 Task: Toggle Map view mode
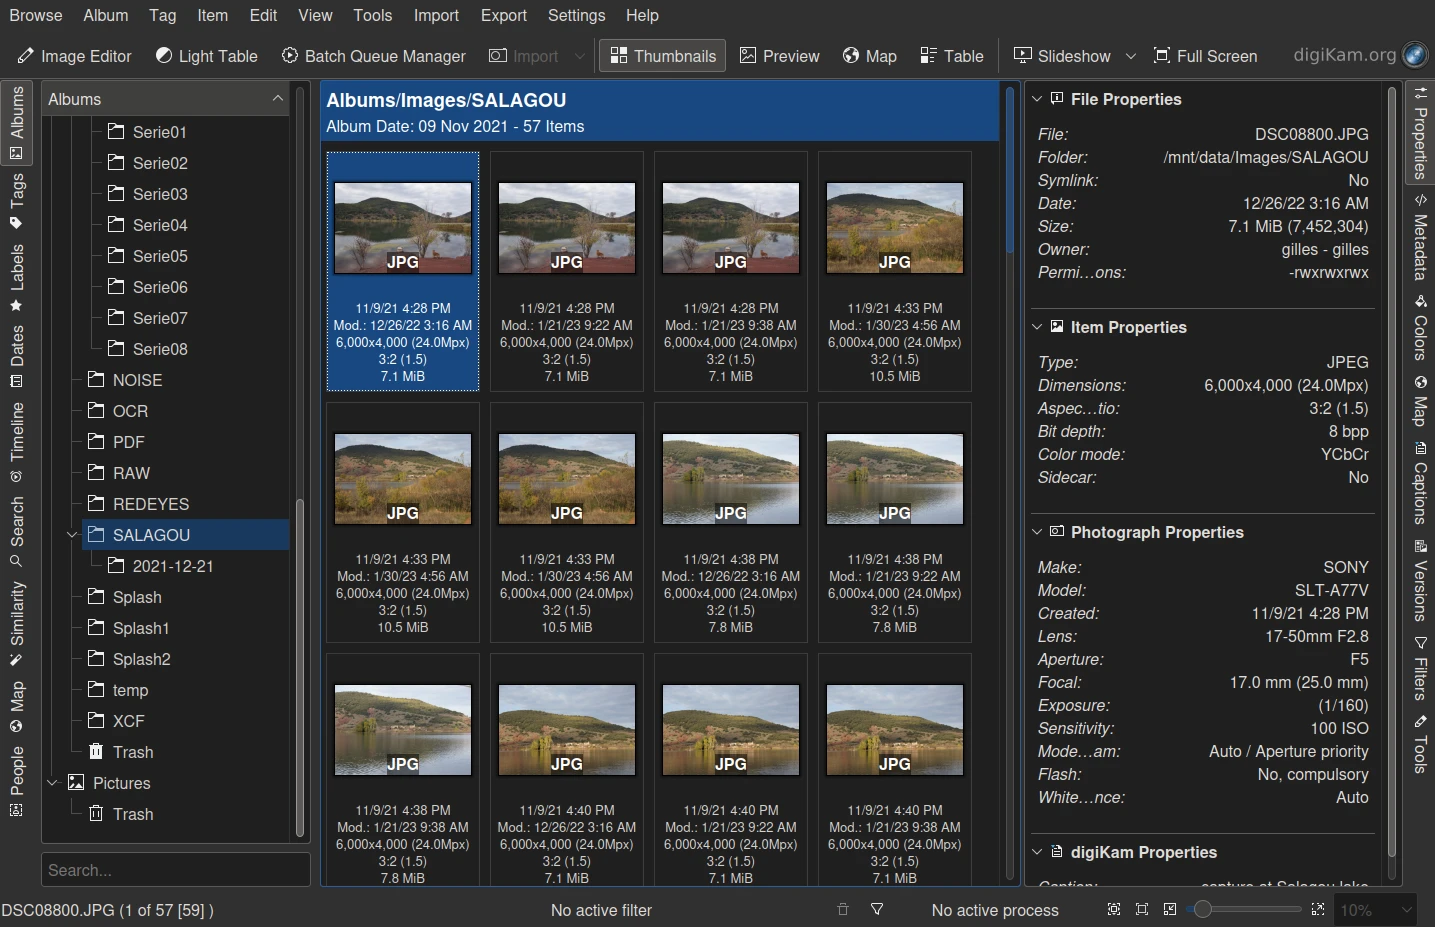(x=869, y=56)
